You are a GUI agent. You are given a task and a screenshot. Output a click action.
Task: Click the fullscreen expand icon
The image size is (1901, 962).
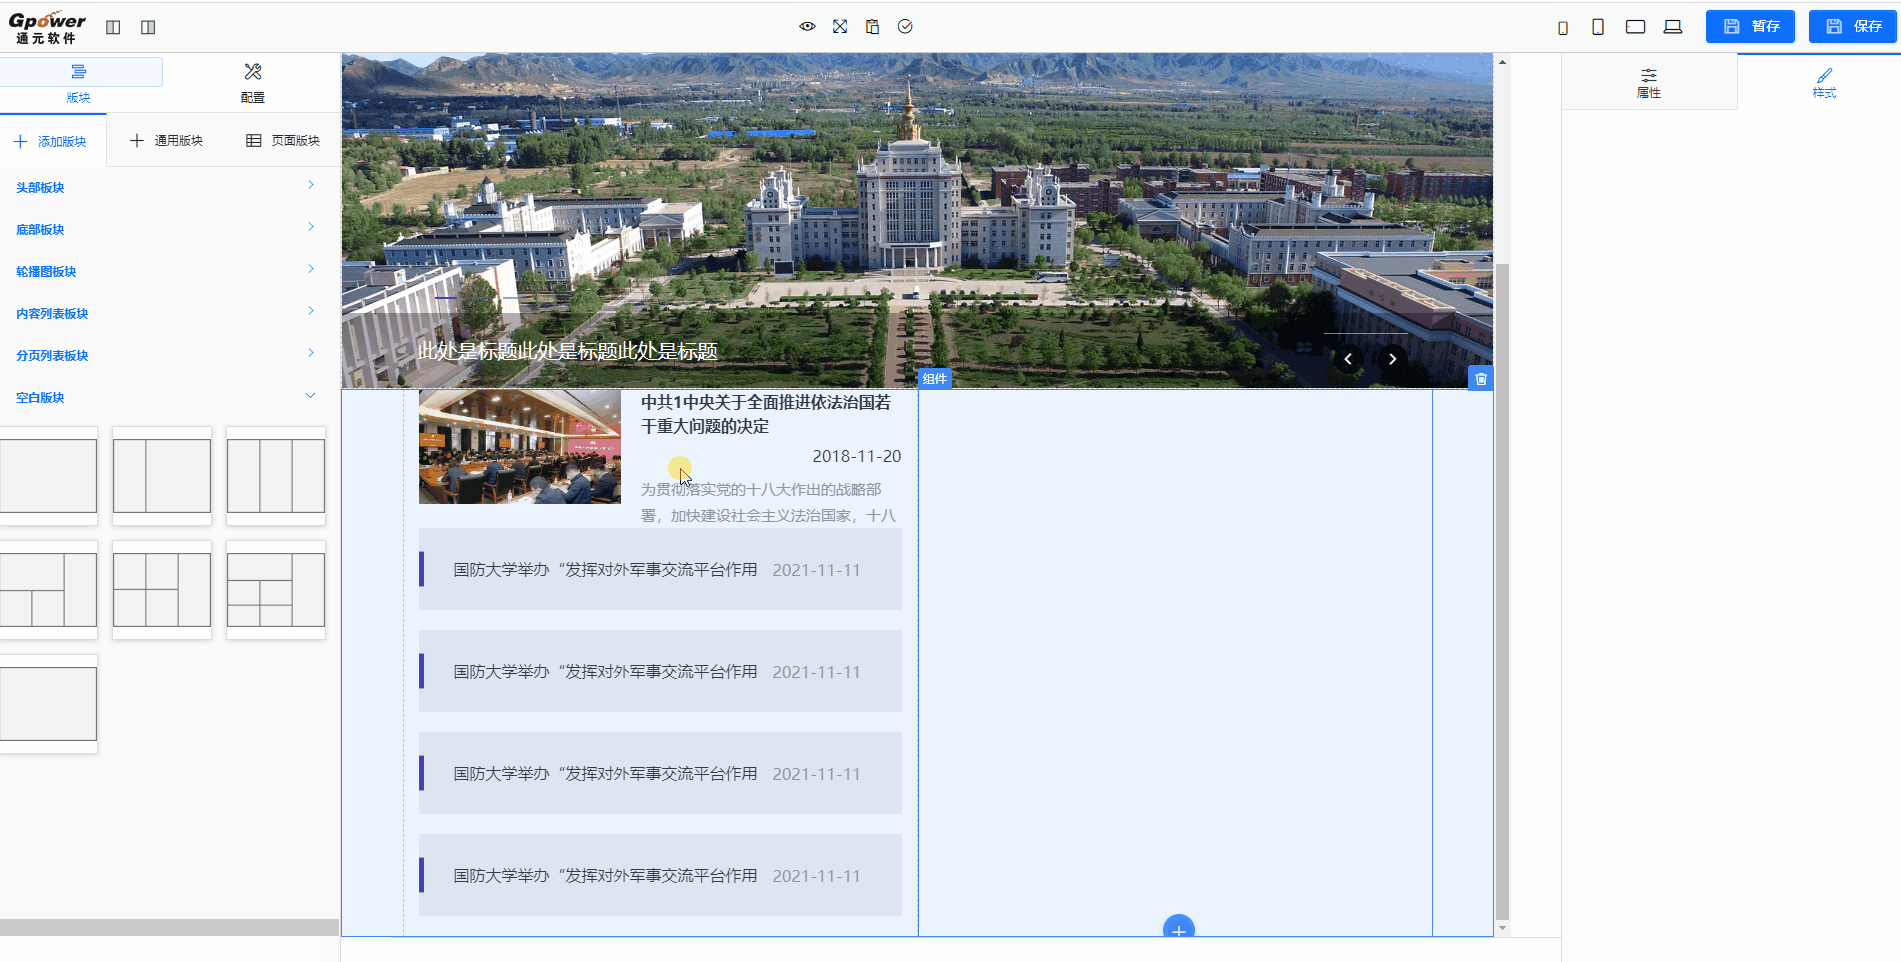[840, 27]
